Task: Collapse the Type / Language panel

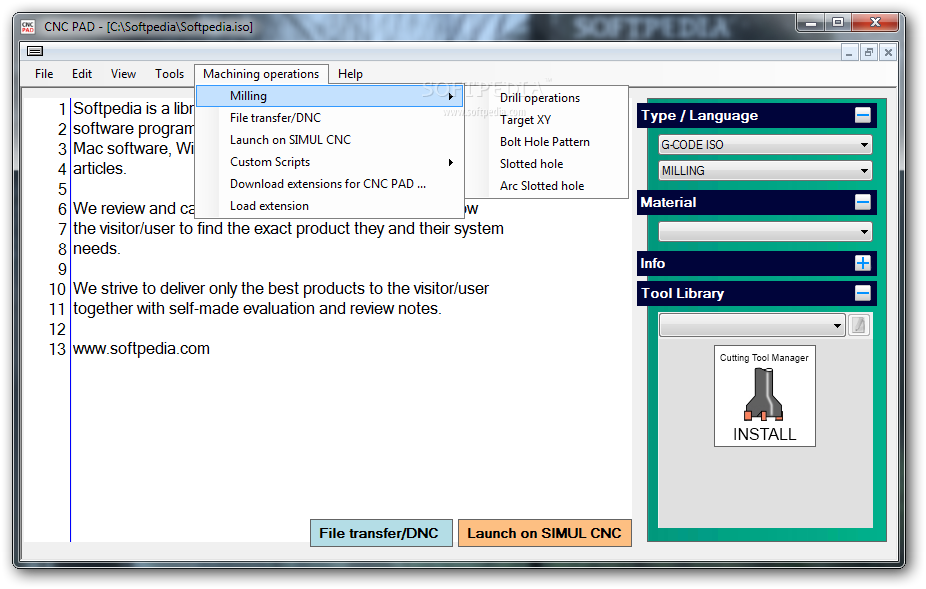Action: [862, 115]
